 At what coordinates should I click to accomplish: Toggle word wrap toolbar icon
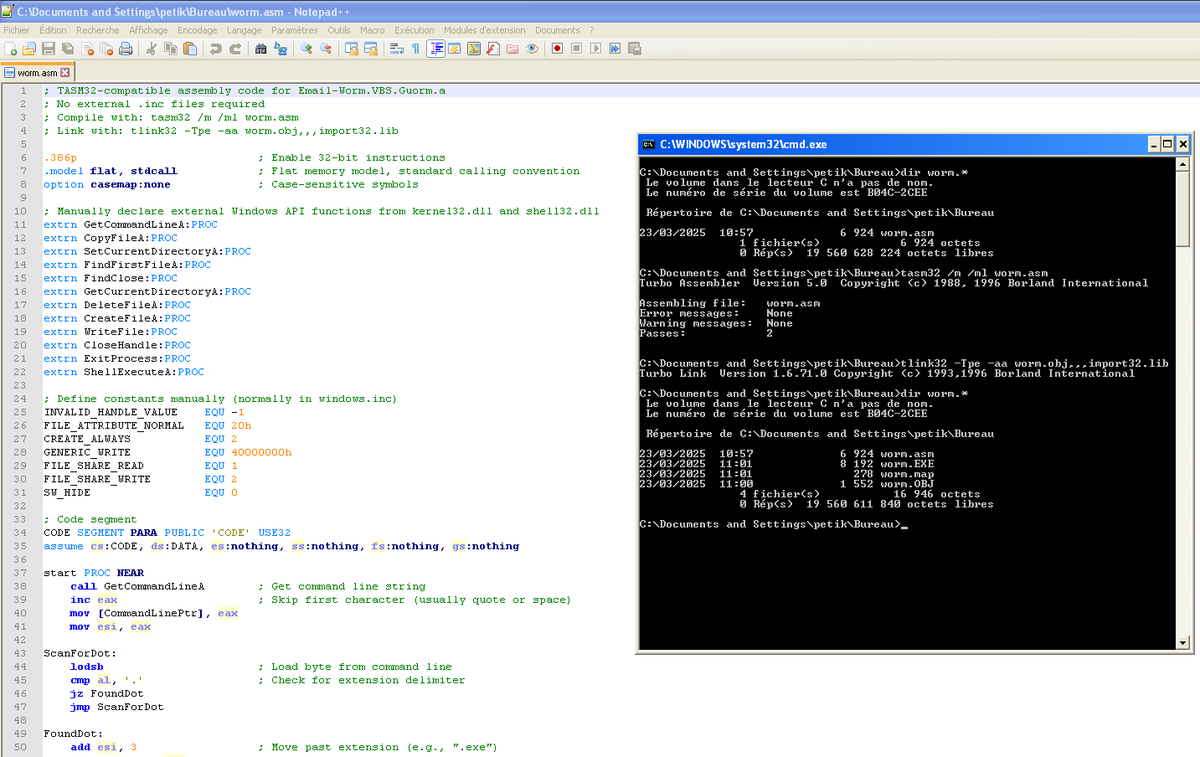(396, 48)
